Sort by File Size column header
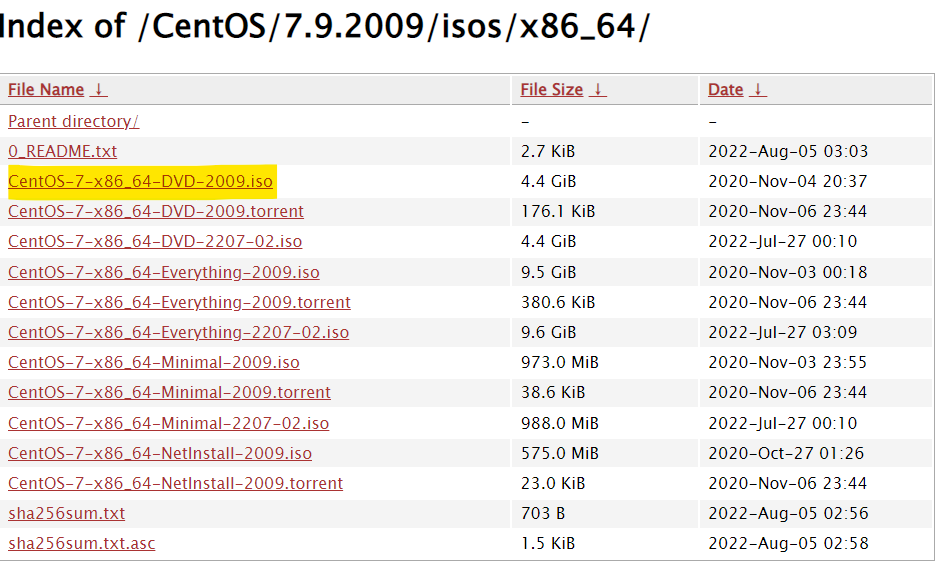The height and width of the screenshot is (580, 939). 552,90
